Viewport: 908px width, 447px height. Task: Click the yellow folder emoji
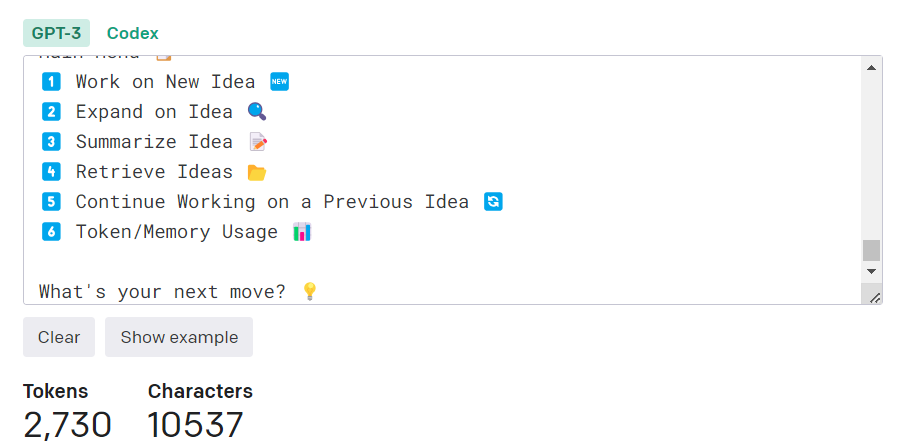pos(256,172)
